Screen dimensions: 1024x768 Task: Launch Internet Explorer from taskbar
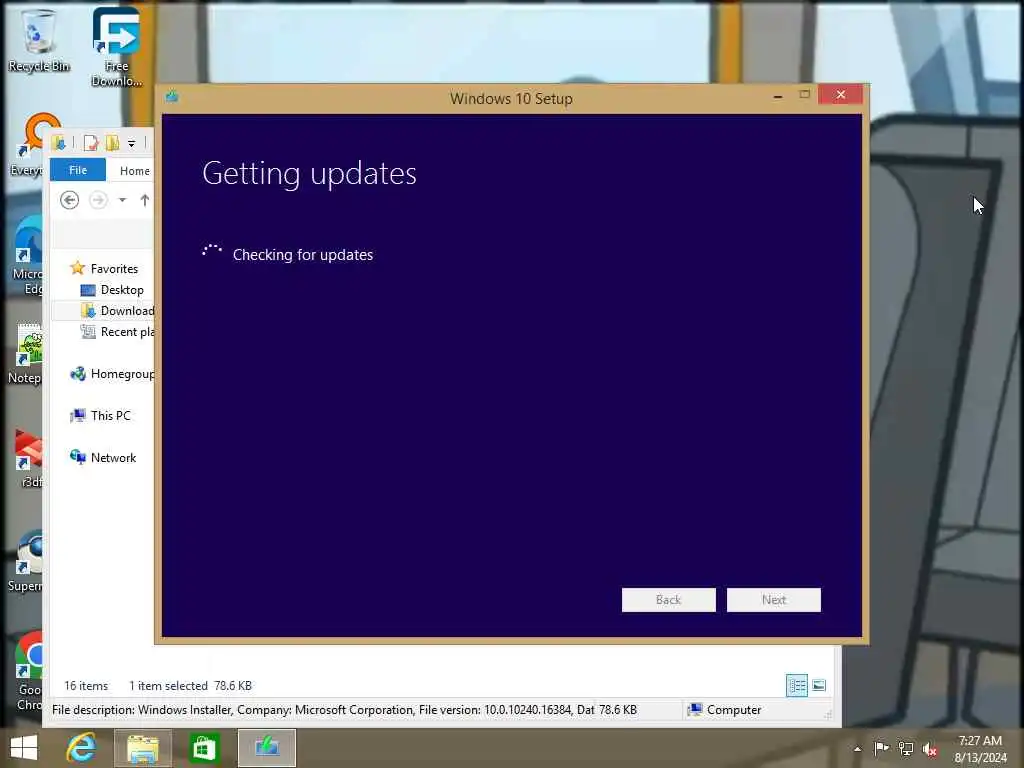pyautogui.click(x=82, y=748)
